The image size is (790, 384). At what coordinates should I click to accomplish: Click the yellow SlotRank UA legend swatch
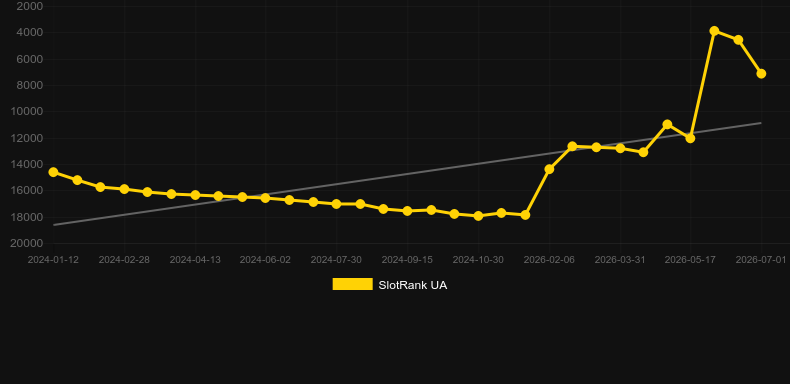click(x=353, y=284)
